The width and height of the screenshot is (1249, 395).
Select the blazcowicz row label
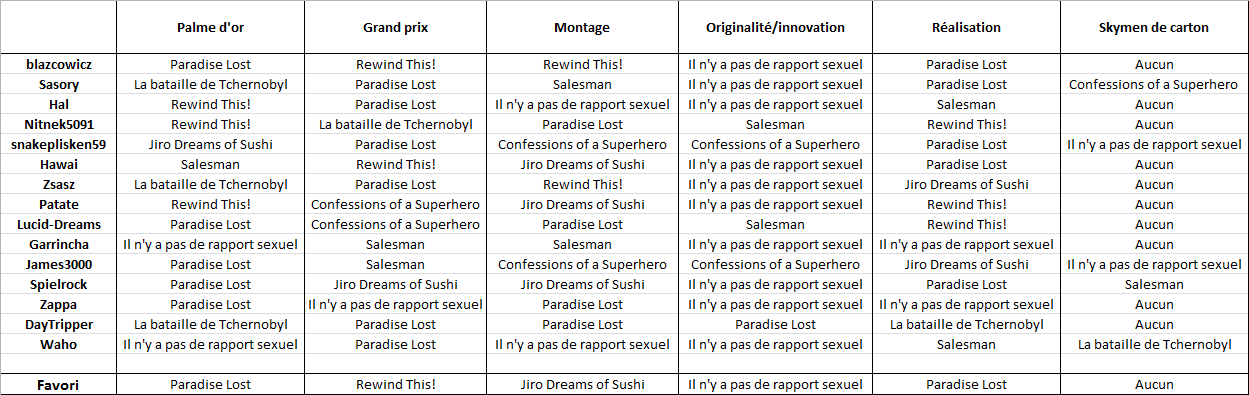click(x=58, y=64)
